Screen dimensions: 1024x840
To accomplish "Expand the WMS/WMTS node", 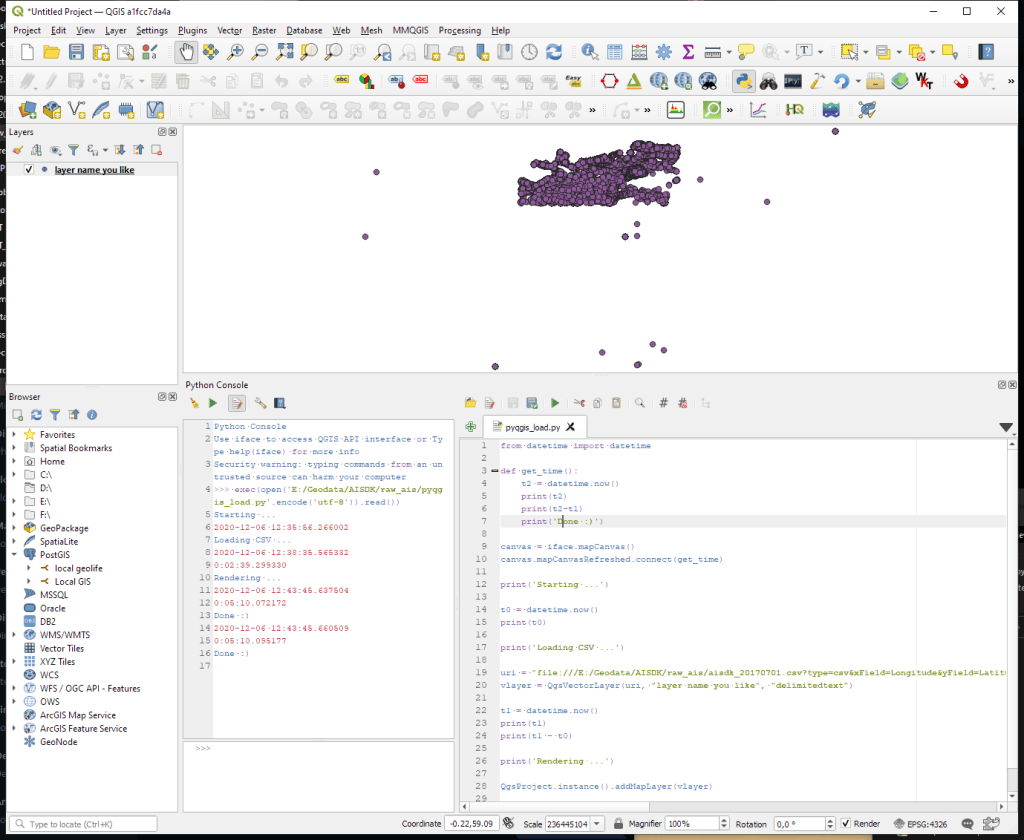I will click(14, 635).
